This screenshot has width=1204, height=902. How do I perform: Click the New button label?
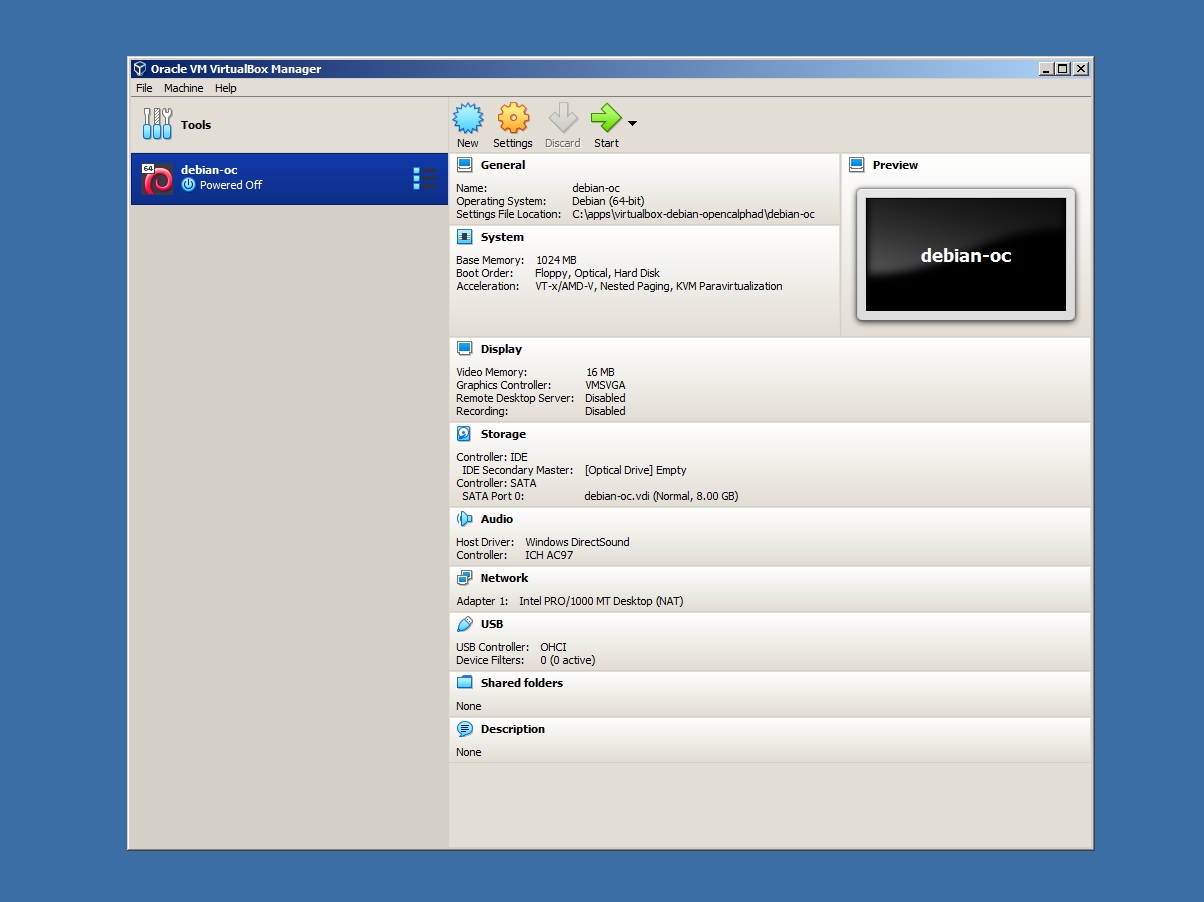coord(468,143)
